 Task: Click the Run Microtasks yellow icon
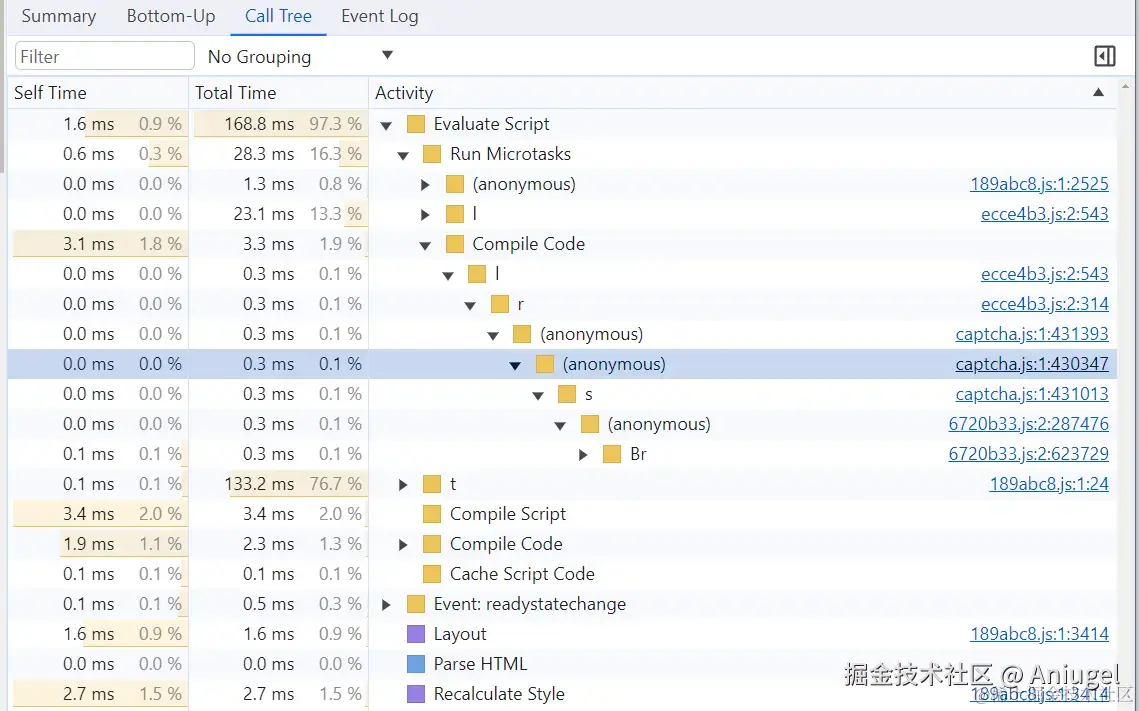[432, 154]
